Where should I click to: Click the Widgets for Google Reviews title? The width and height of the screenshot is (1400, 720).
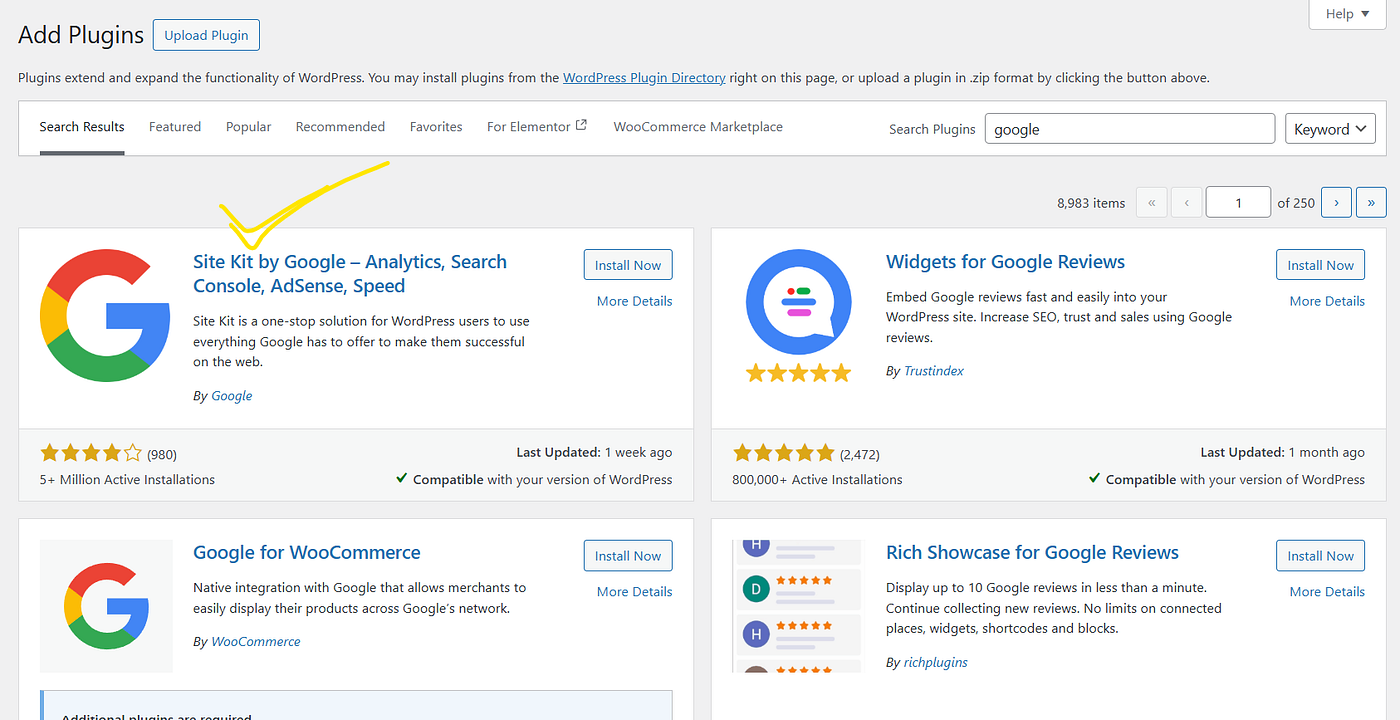click(1005, 262)
